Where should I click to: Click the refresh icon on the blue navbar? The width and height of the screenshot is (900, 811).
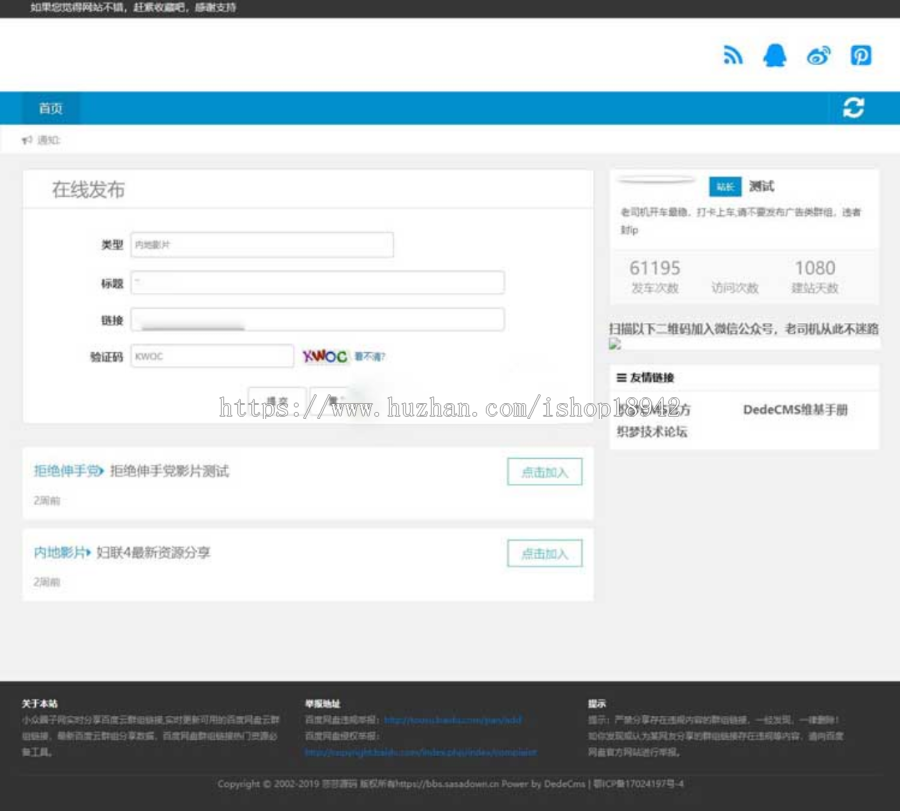853,107
